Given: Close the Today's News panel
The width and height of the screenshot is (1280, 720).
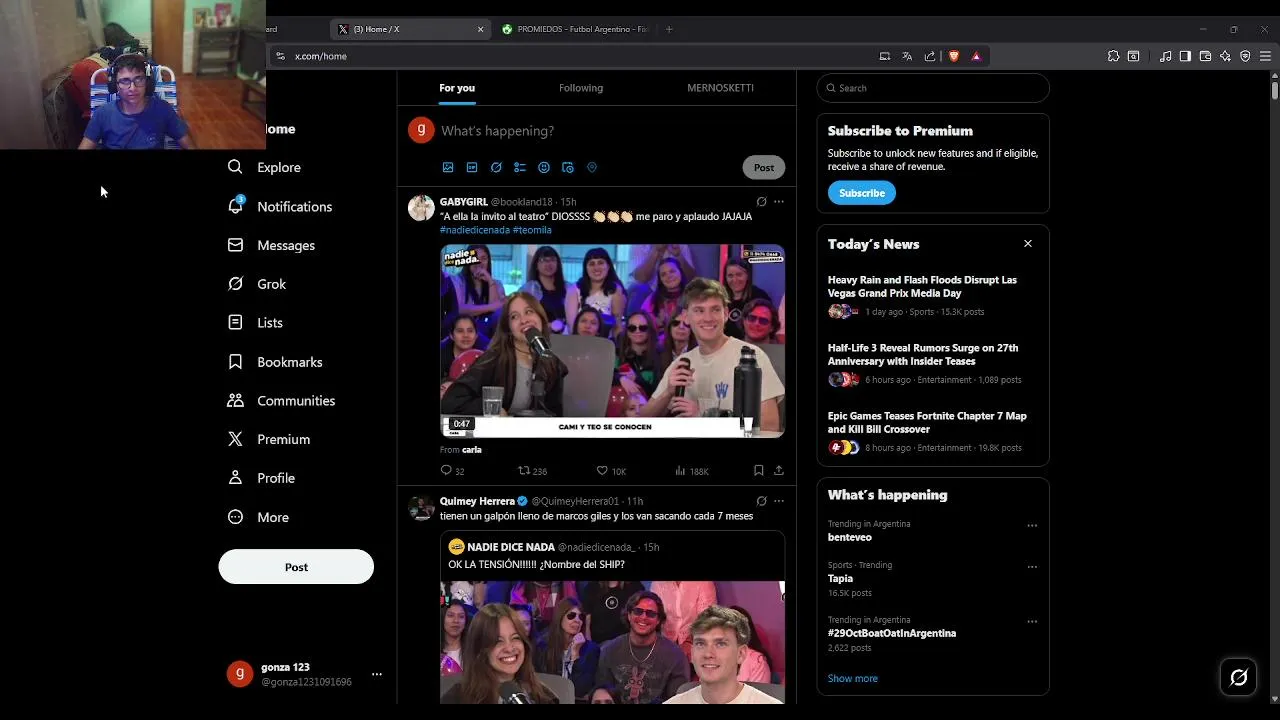Looking at the screenshot, I should point(1027,244).
